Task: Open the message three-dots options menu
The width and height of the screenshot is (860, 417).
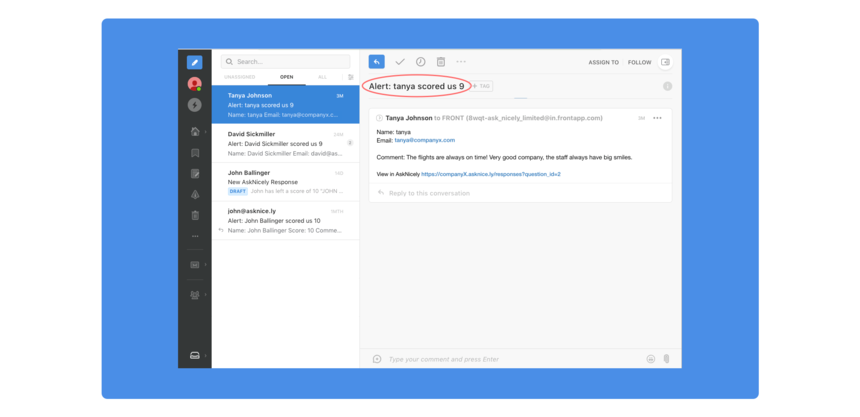Action: [657, 118]
